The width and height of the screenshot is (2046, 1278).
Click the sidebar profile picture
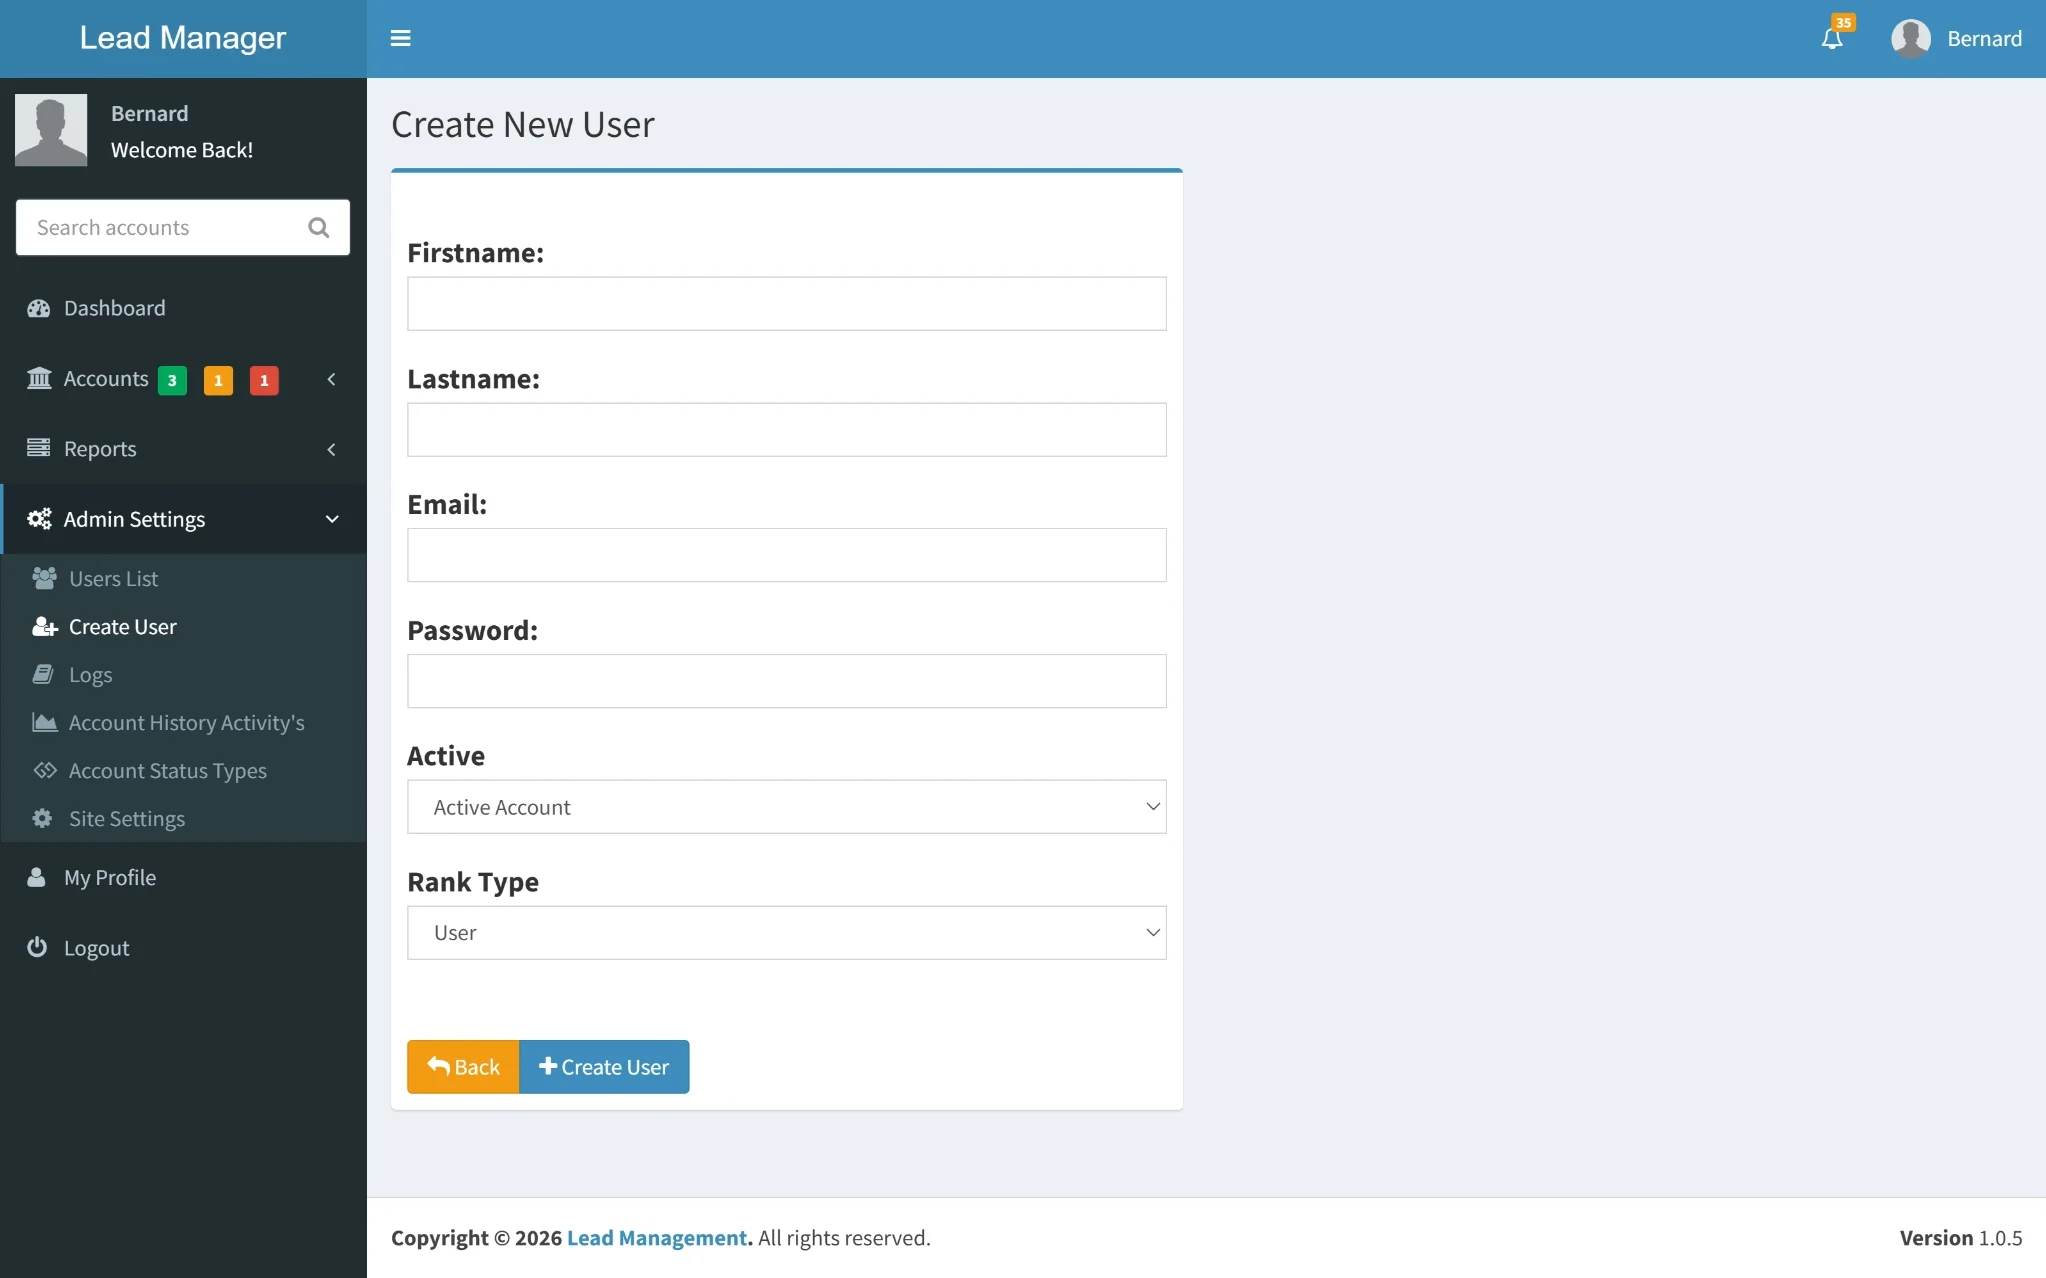[x=51, y=130]
